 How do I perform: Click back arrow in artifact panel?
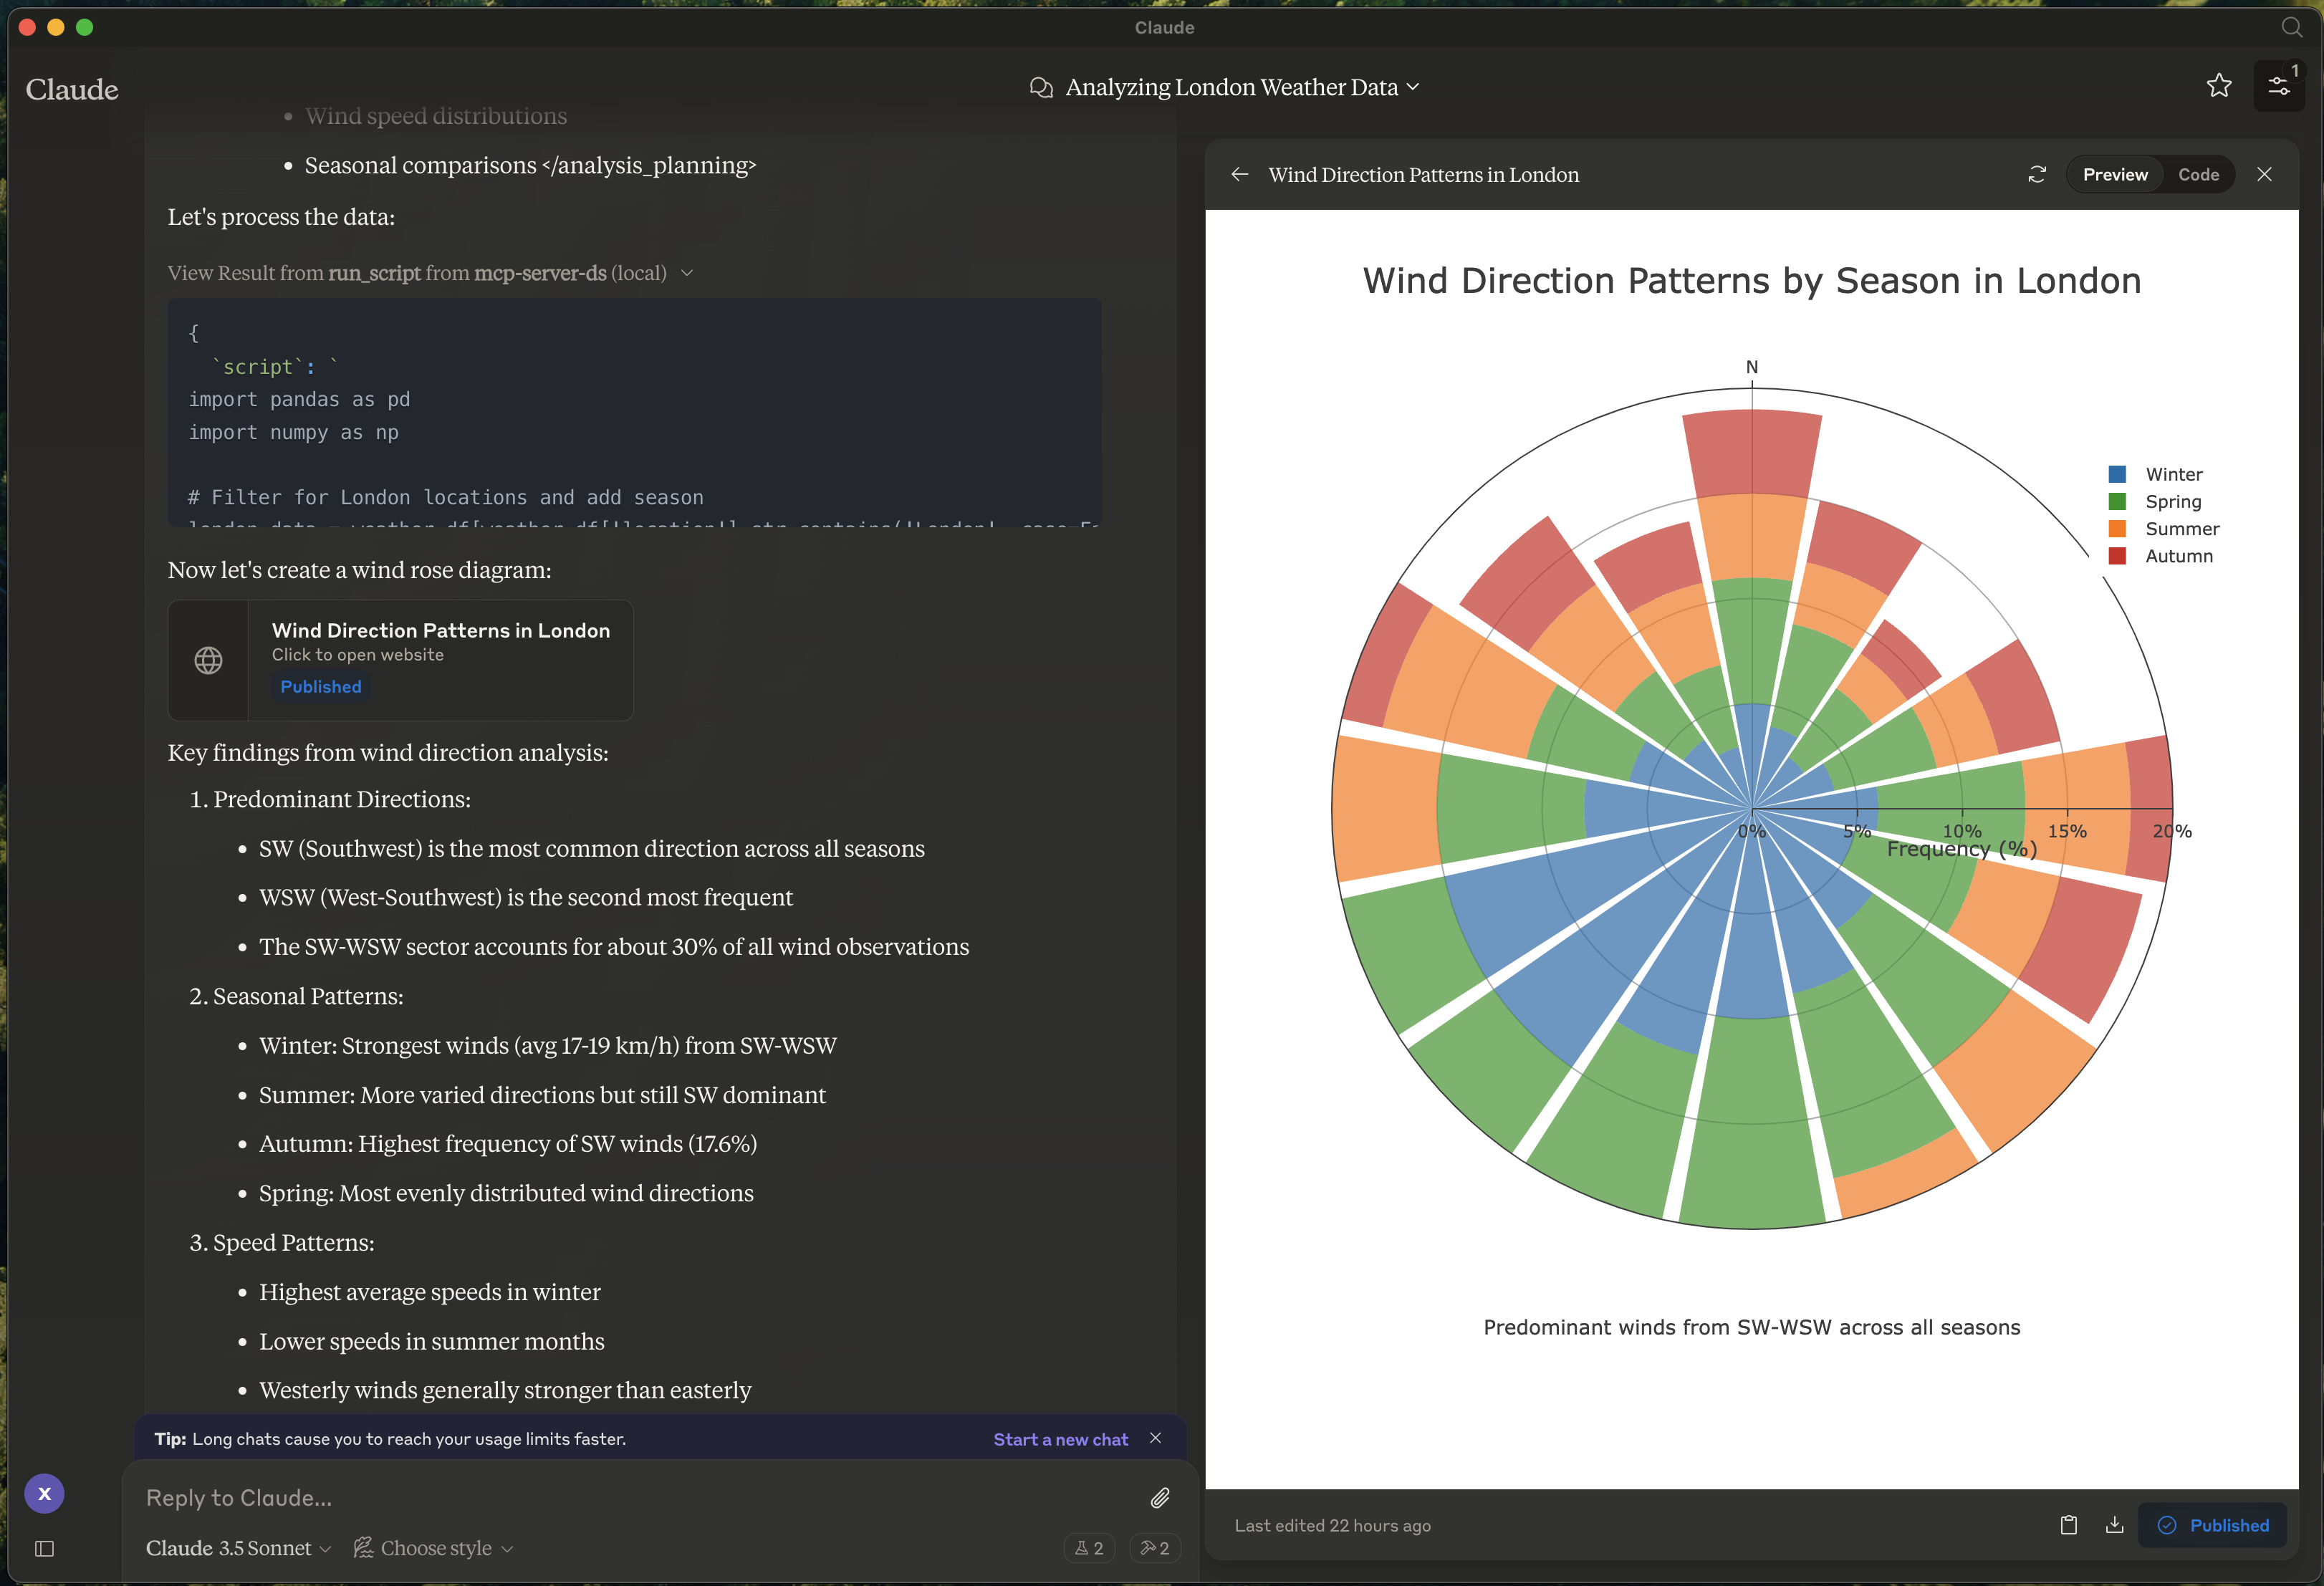coord(1240,174)
